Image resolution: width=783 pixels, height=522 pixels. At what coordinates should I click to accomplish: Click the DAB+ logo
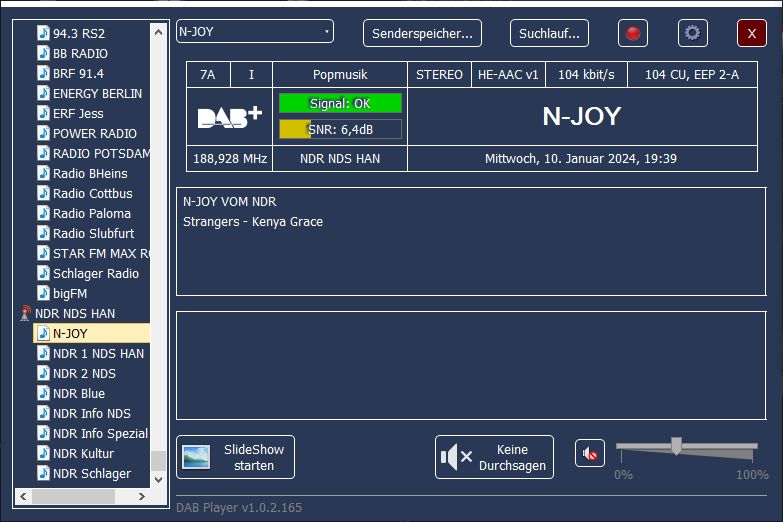tap(229, 117)
